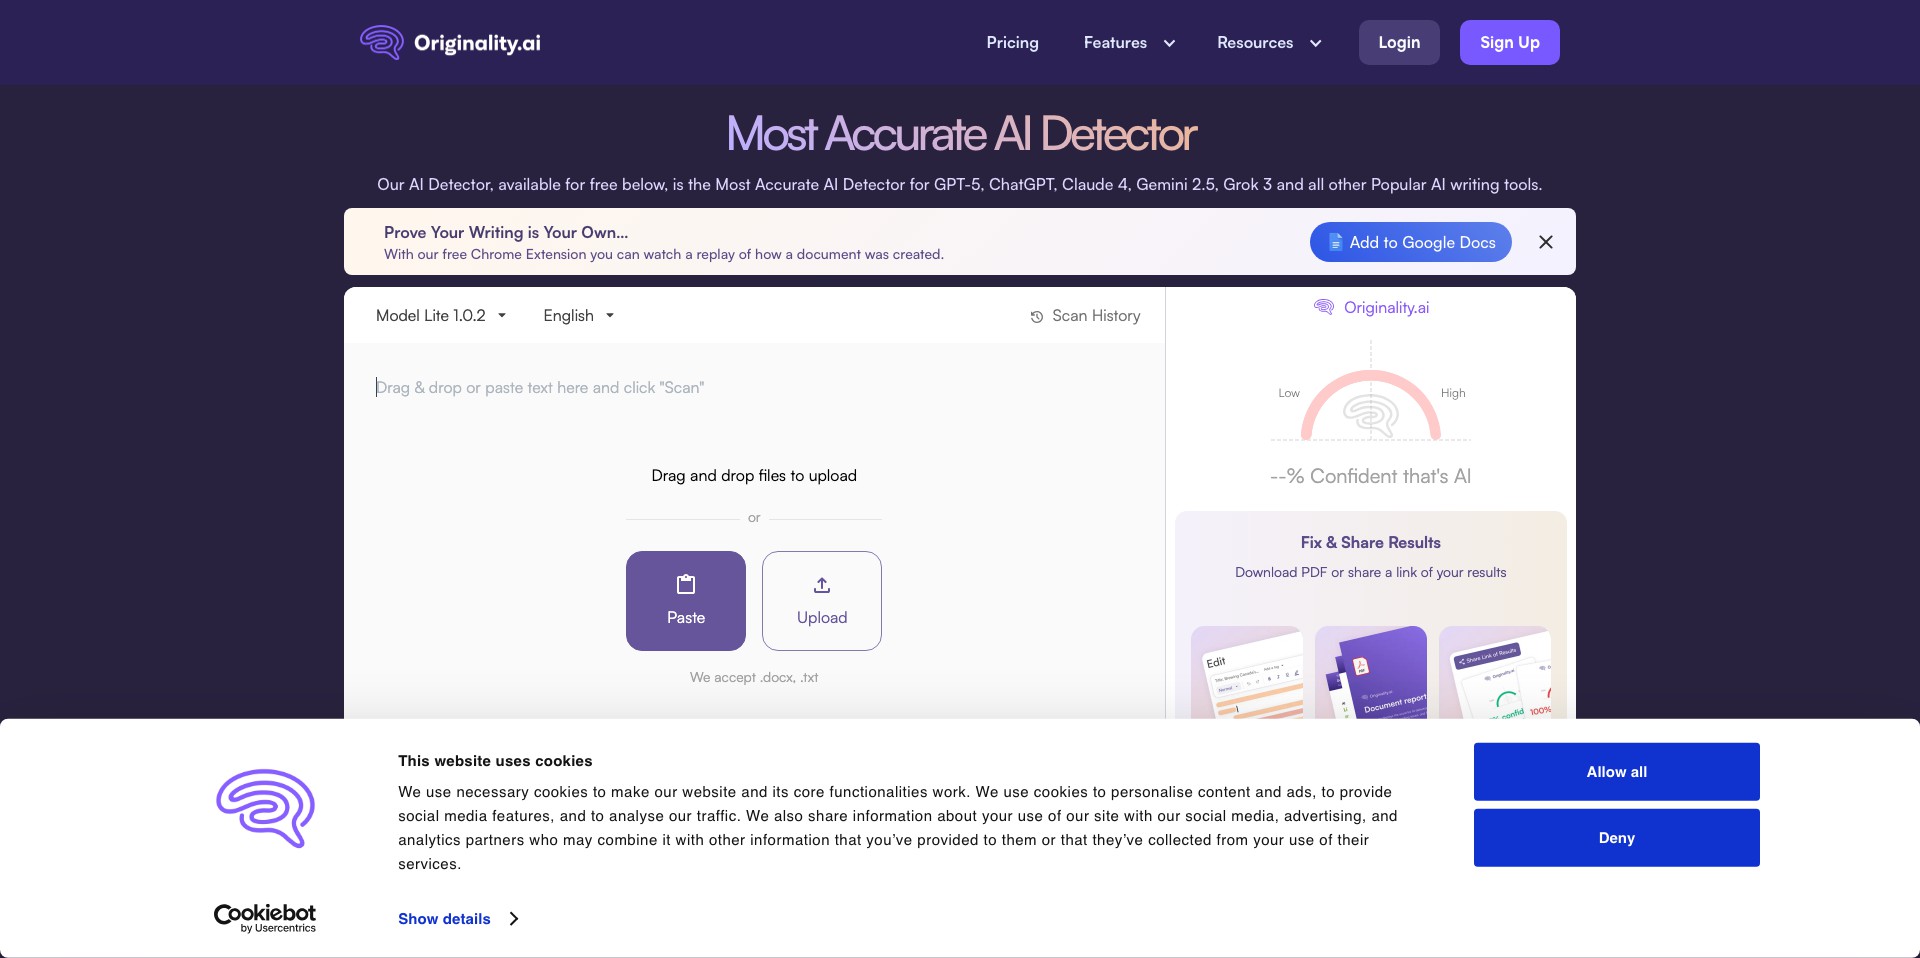Image resolution: width=1920 pixels, height=958 pixels.
Task: Open the Document report thumbnail
Action: (x=1371, y=673)
